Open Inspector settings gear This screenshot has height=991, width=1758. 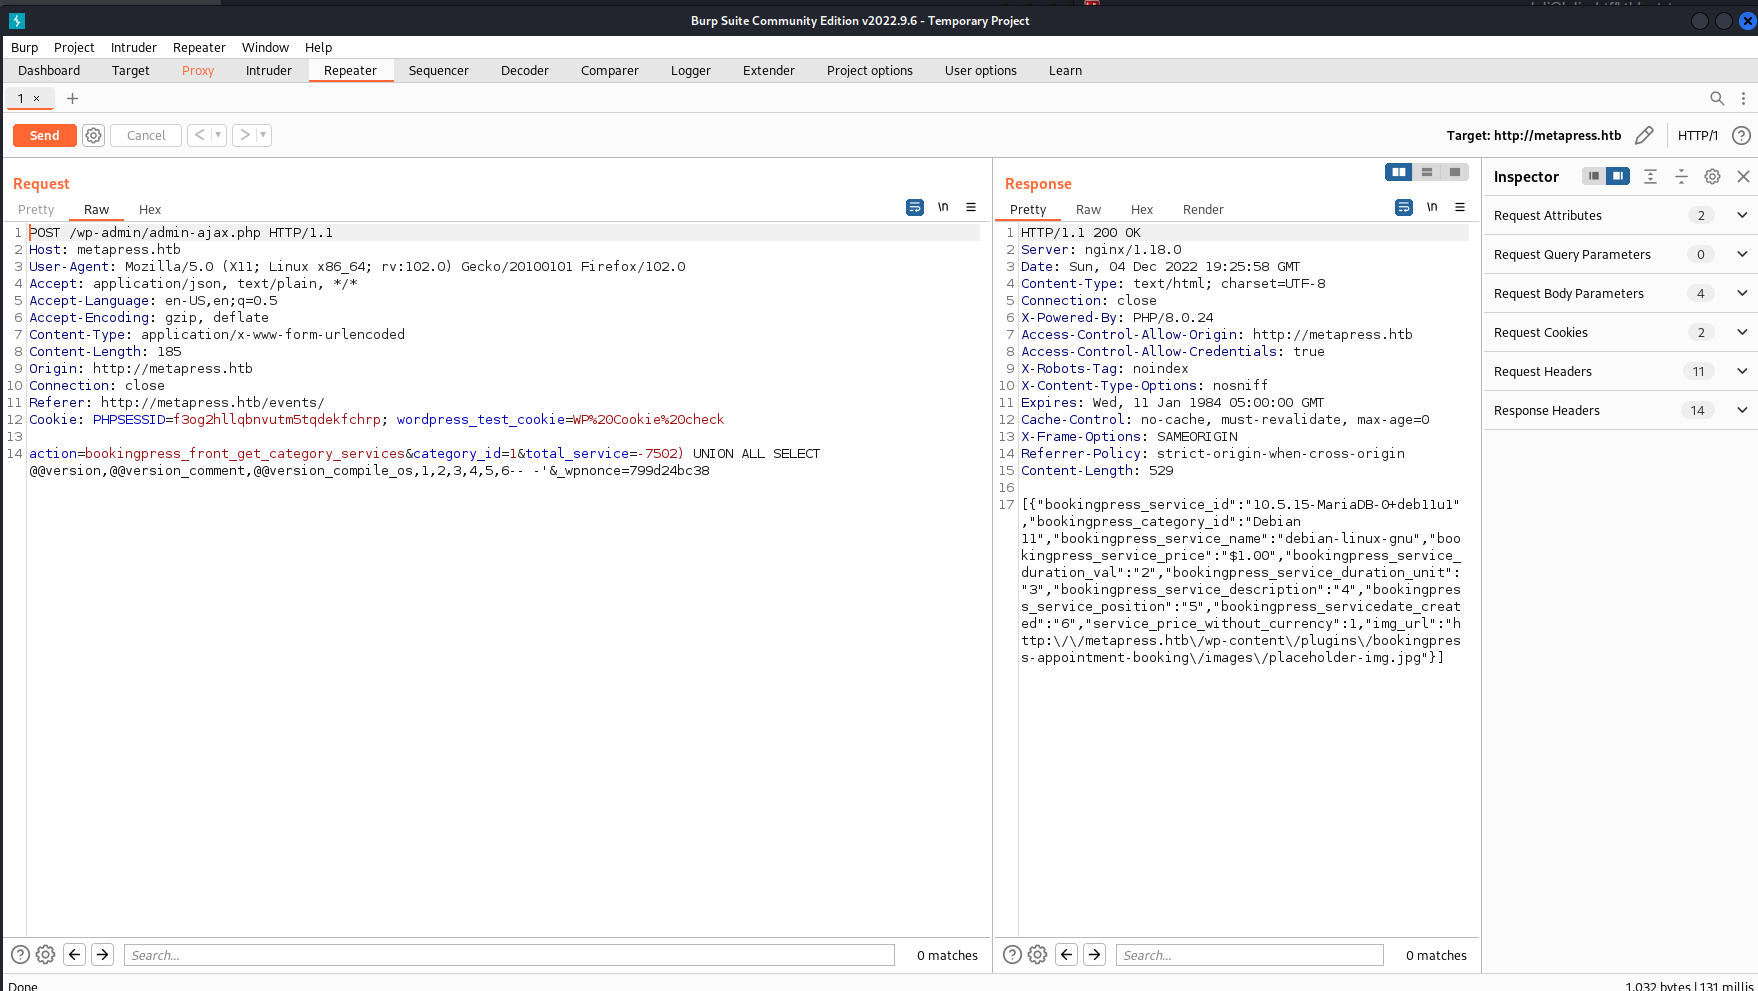point(1713,176)
